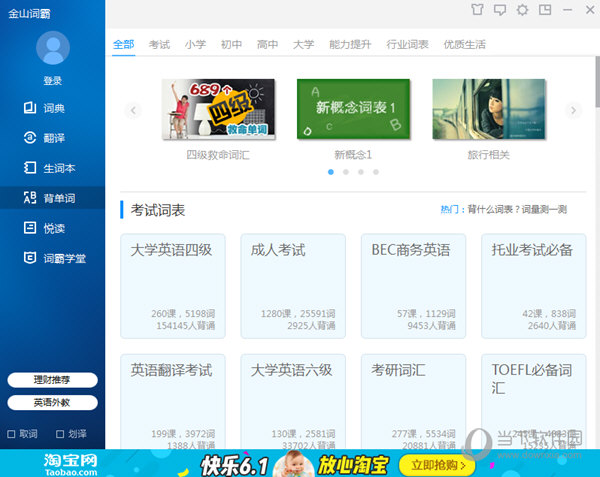
Task: Open the settings gear icon
Action: click(x=522, y=10)
